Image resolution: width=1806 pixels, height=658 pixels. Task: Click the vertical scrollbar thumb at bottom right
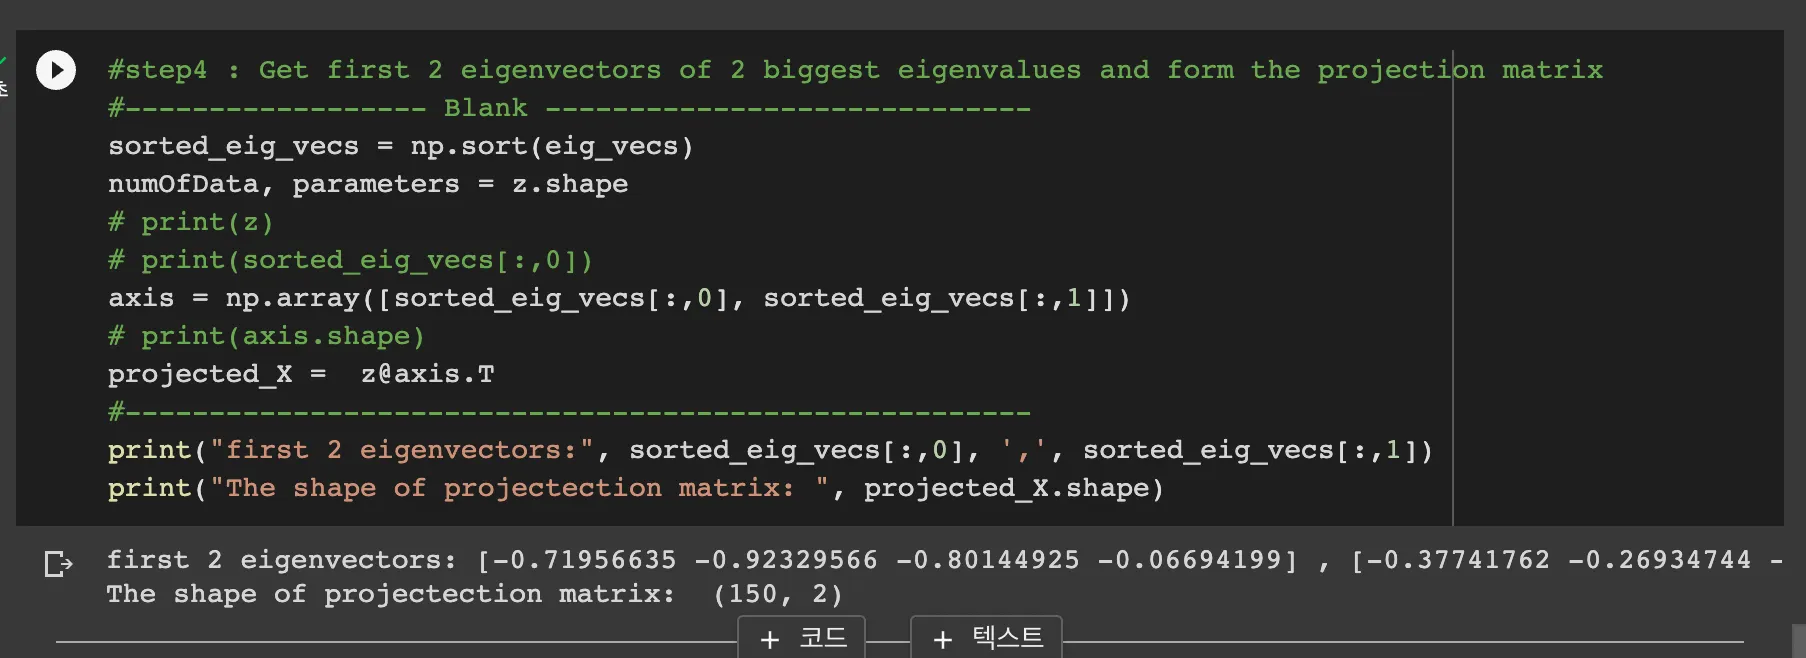coord(1798,641)
